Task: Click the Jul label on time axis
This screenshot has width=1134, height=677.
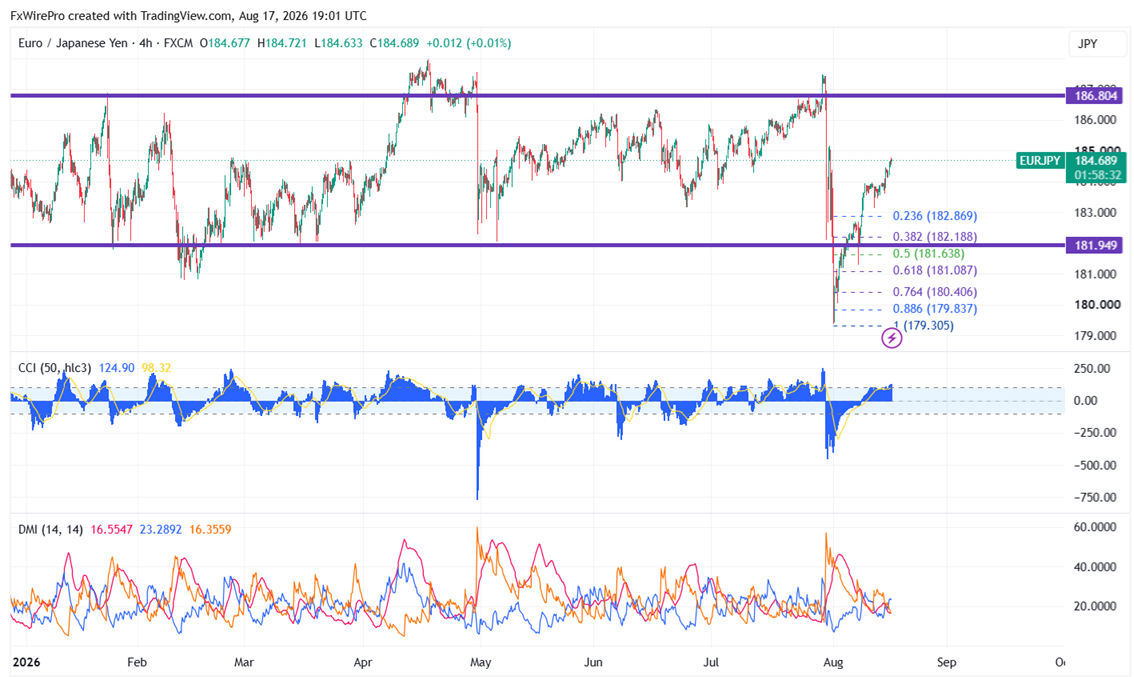Action: [x=712, y=662]
